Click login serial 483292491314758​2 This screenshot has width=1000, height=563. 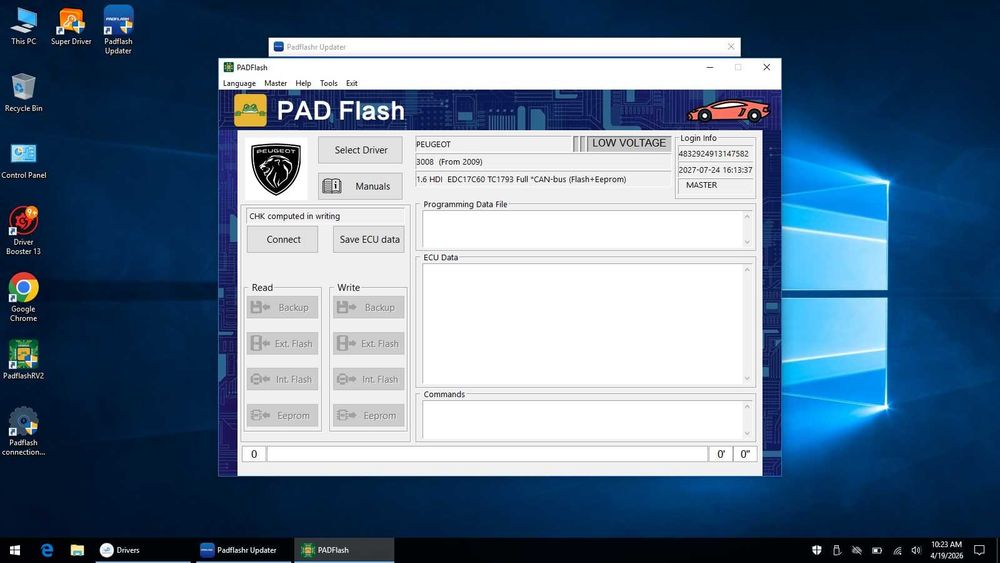pos(714,154)
